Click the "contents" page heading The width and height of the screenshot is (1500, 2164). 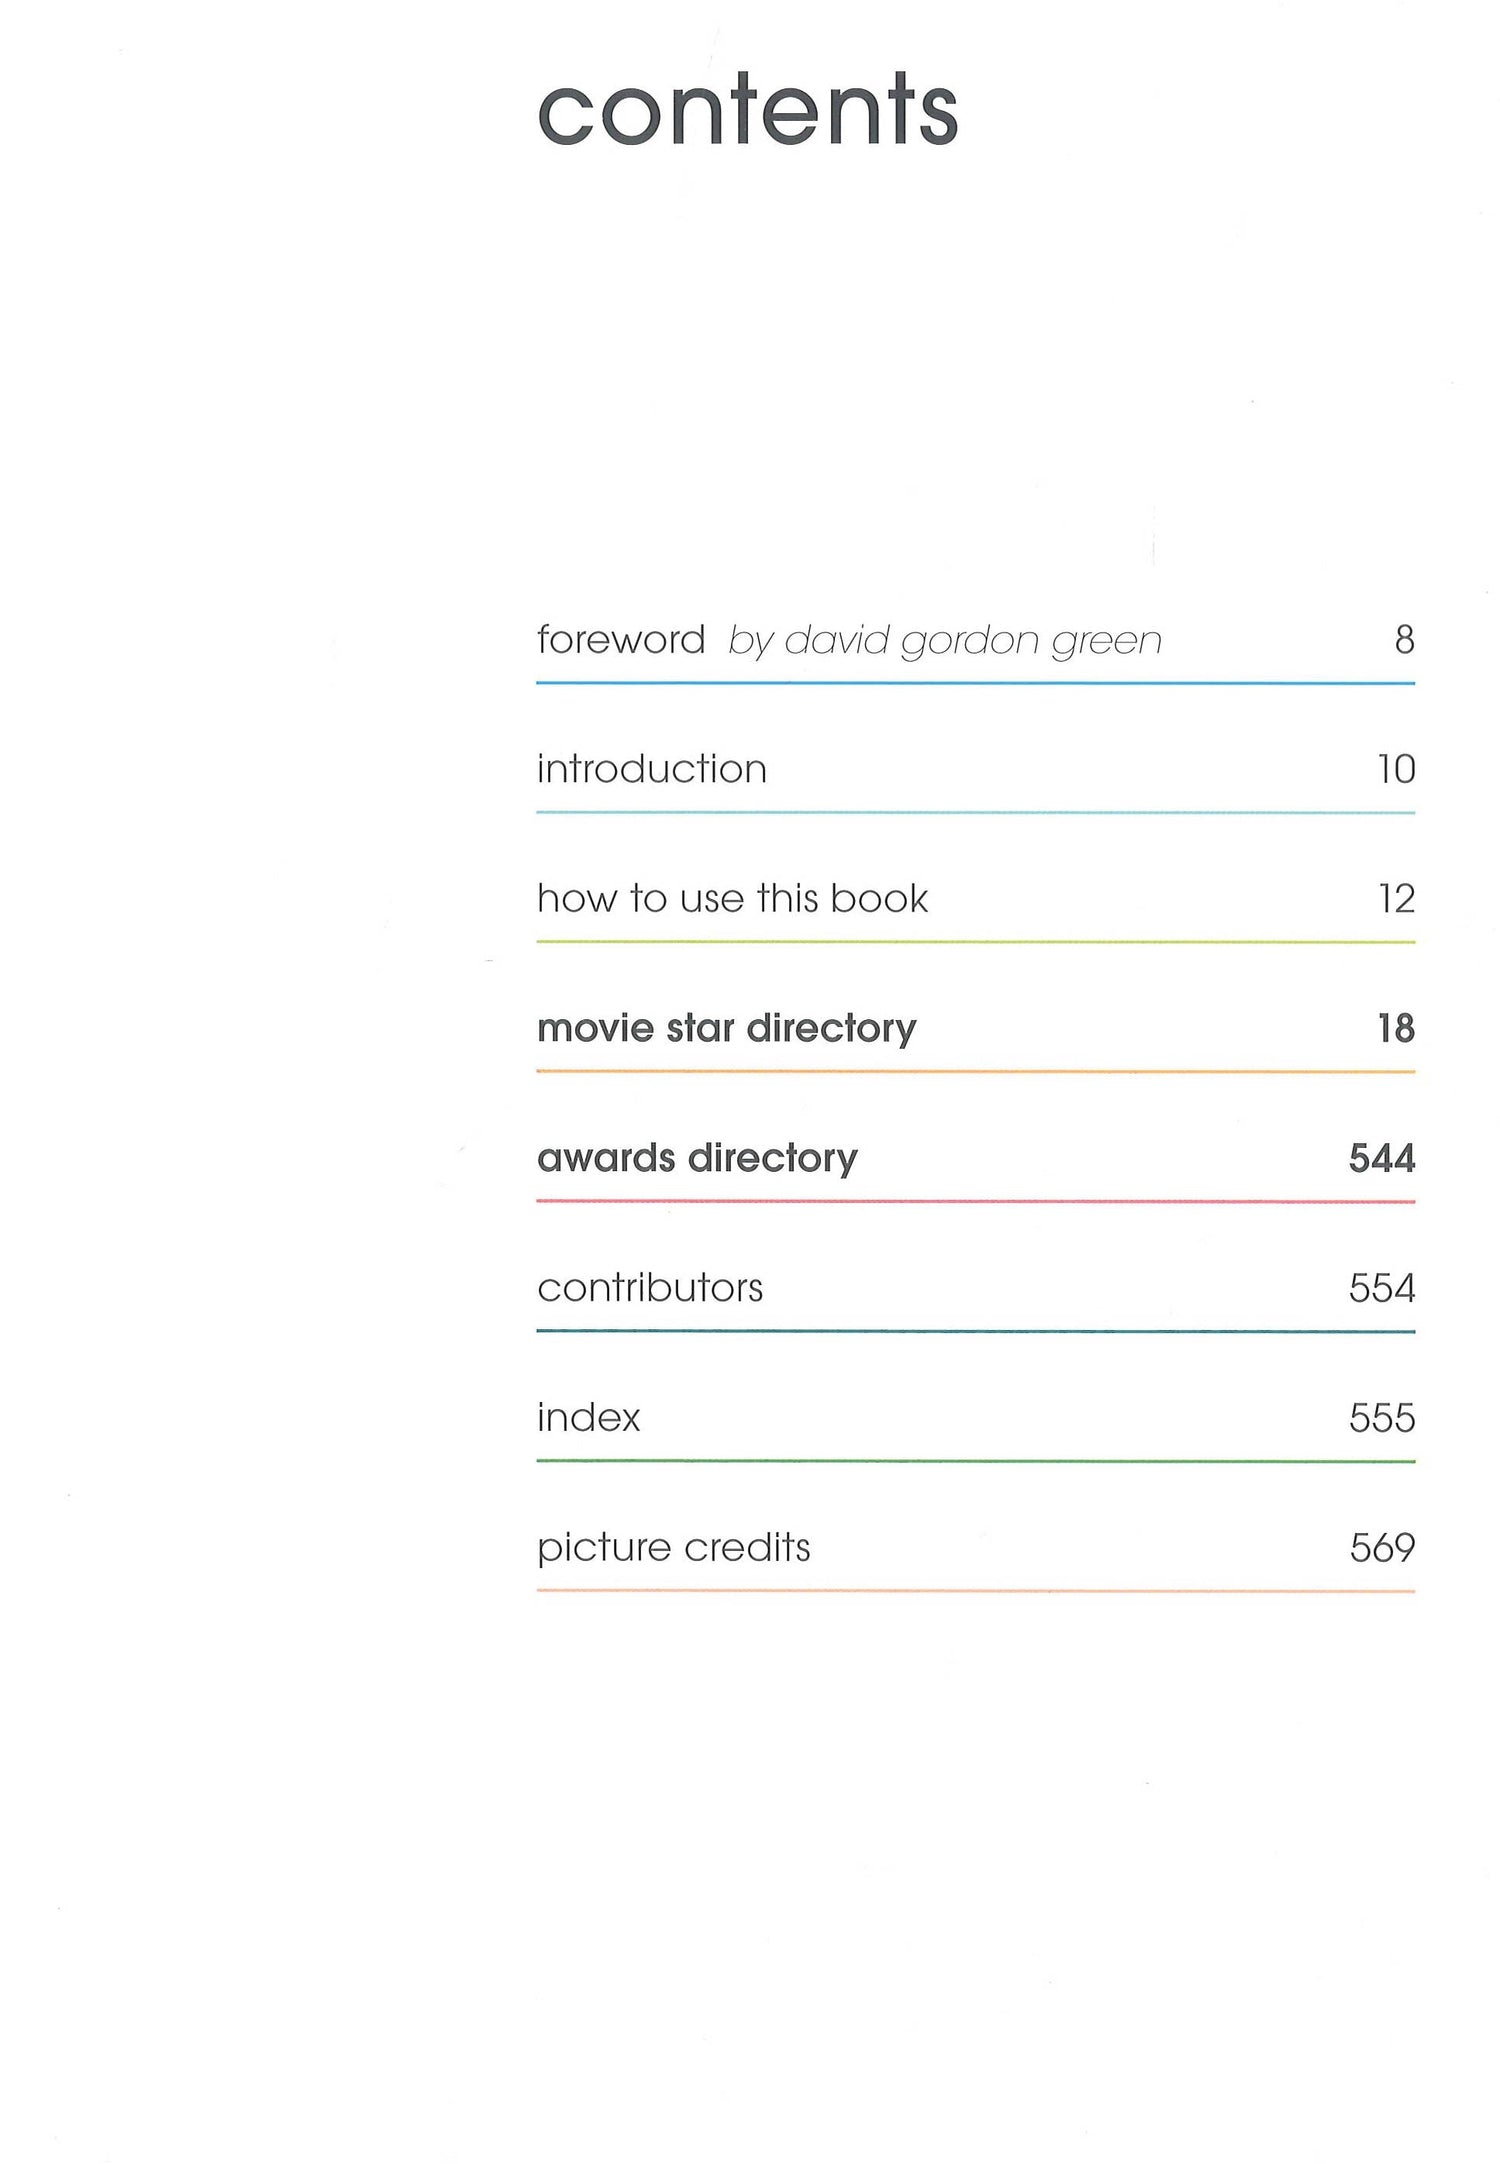748,110
